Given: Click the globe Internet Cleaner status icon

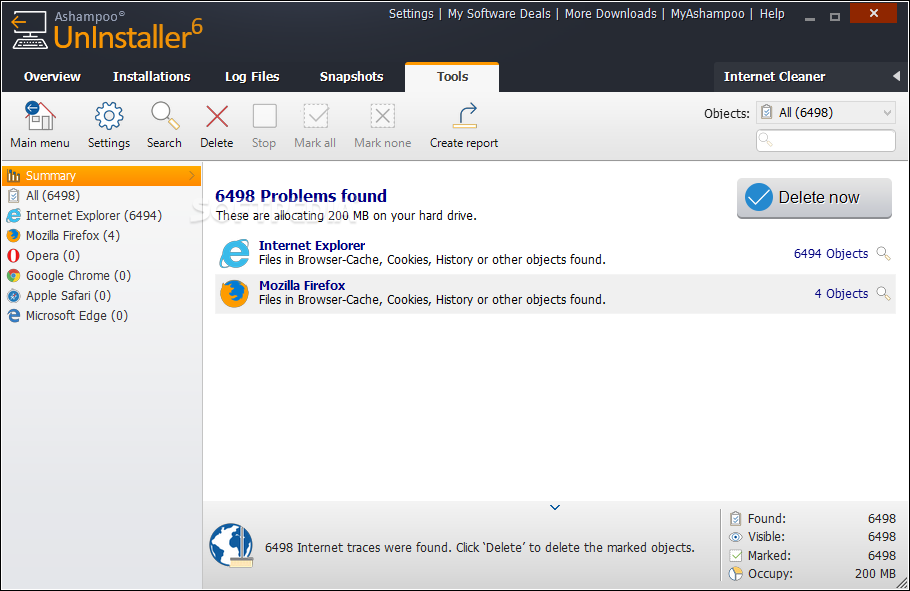Looking at the screenshot, I should tap(232, 546).
